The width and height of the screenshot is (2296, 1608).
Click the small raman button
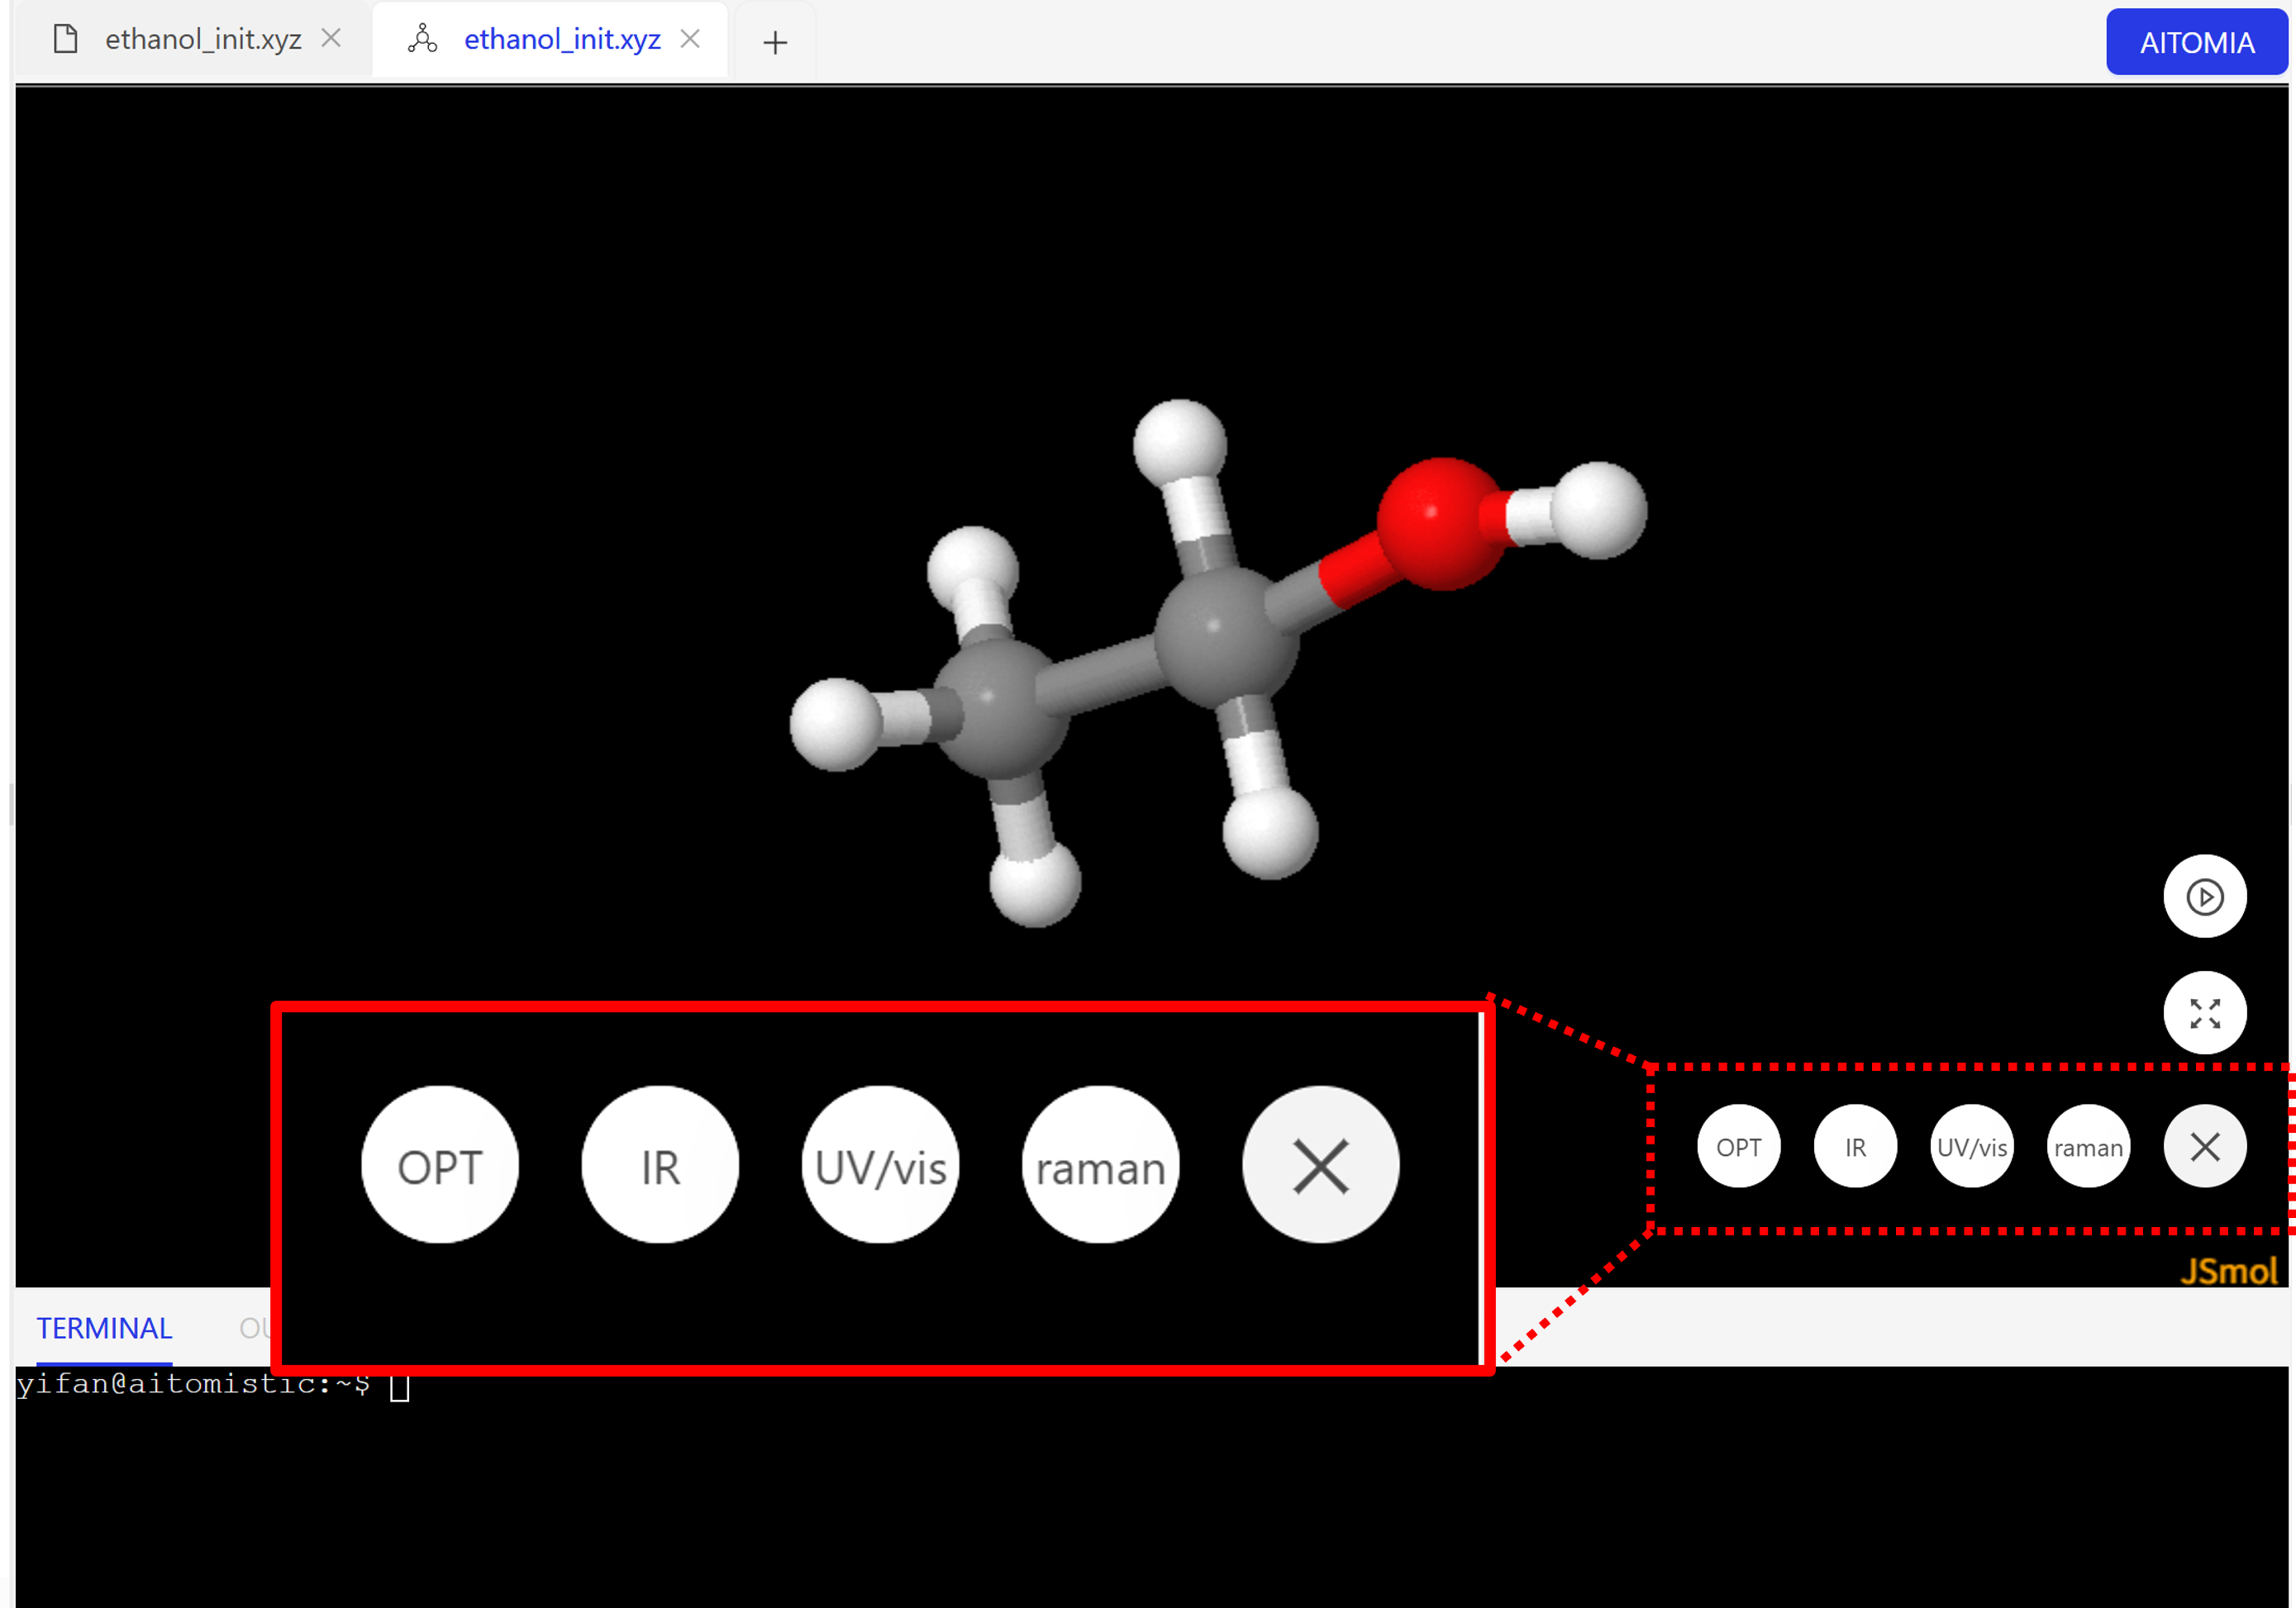(x=2088, y=1147)
